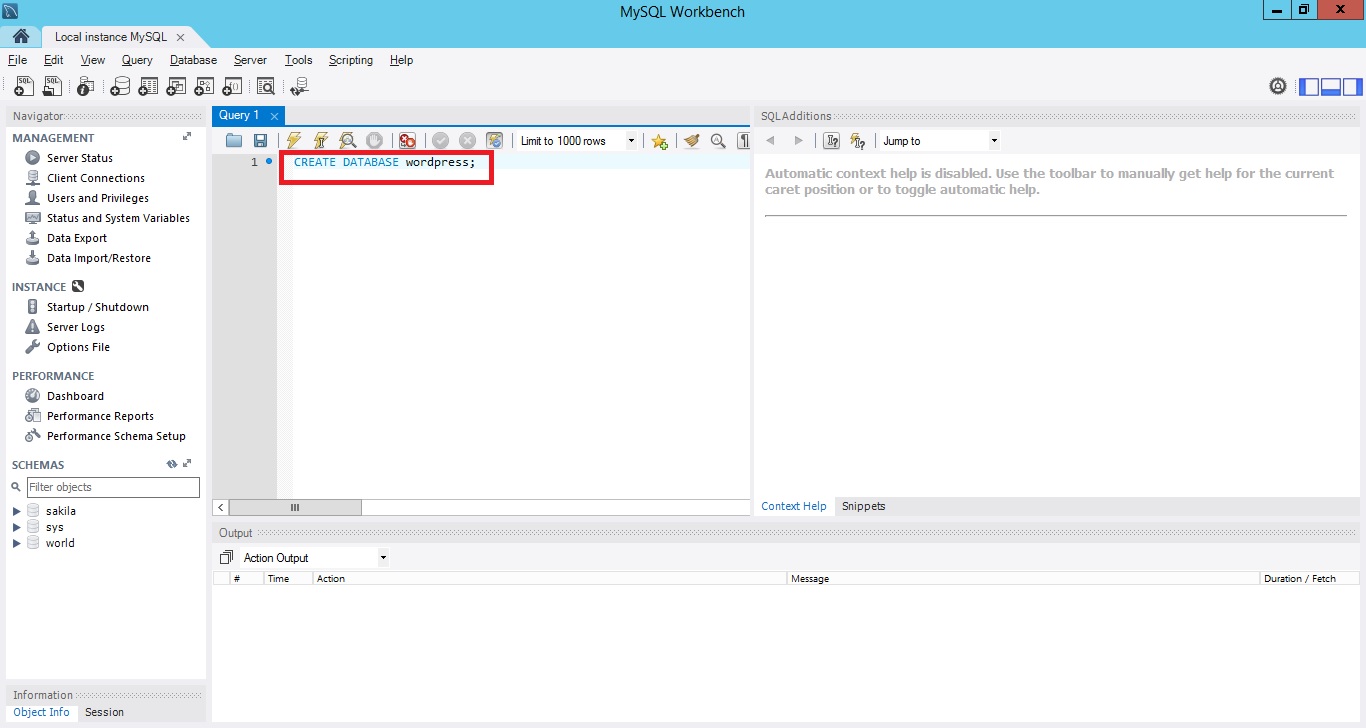Viewport: 1366px width, 728px height.
Task: Open find panel magnifier in query toolbar
Action: tap(718, 141)
